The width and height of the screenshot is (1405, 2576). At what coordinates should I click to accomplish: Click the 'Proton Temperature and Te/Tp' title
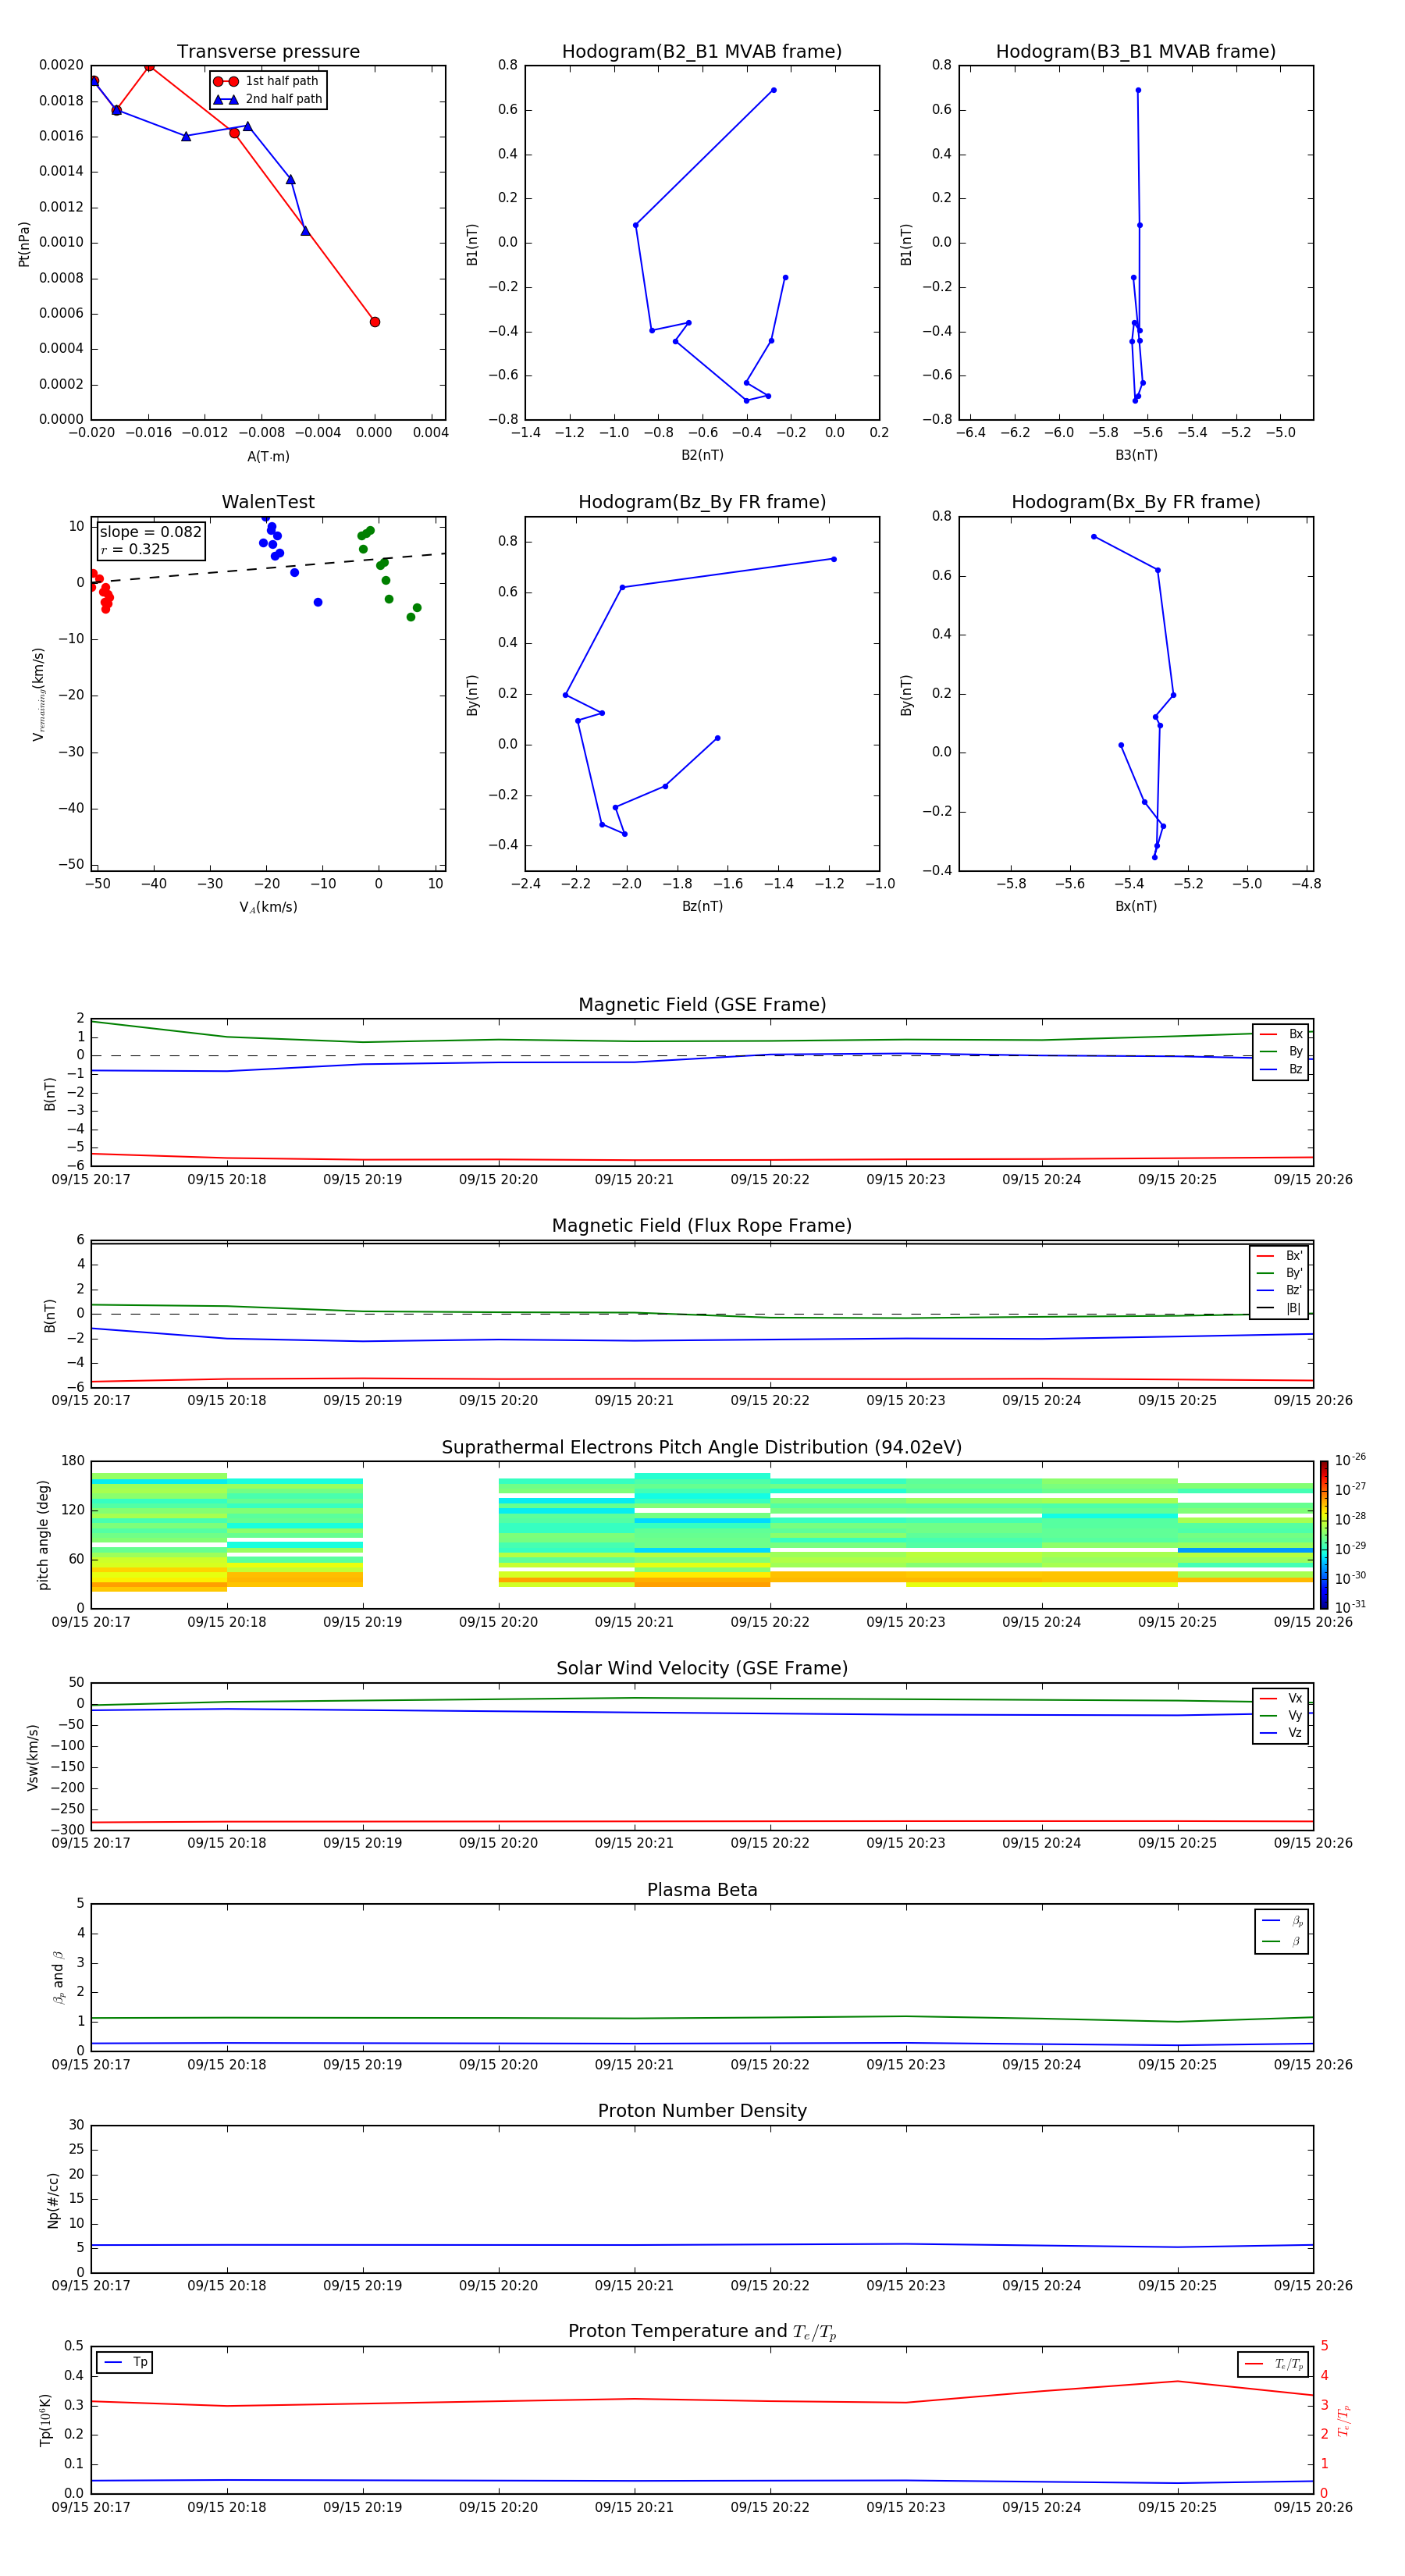702,2332
